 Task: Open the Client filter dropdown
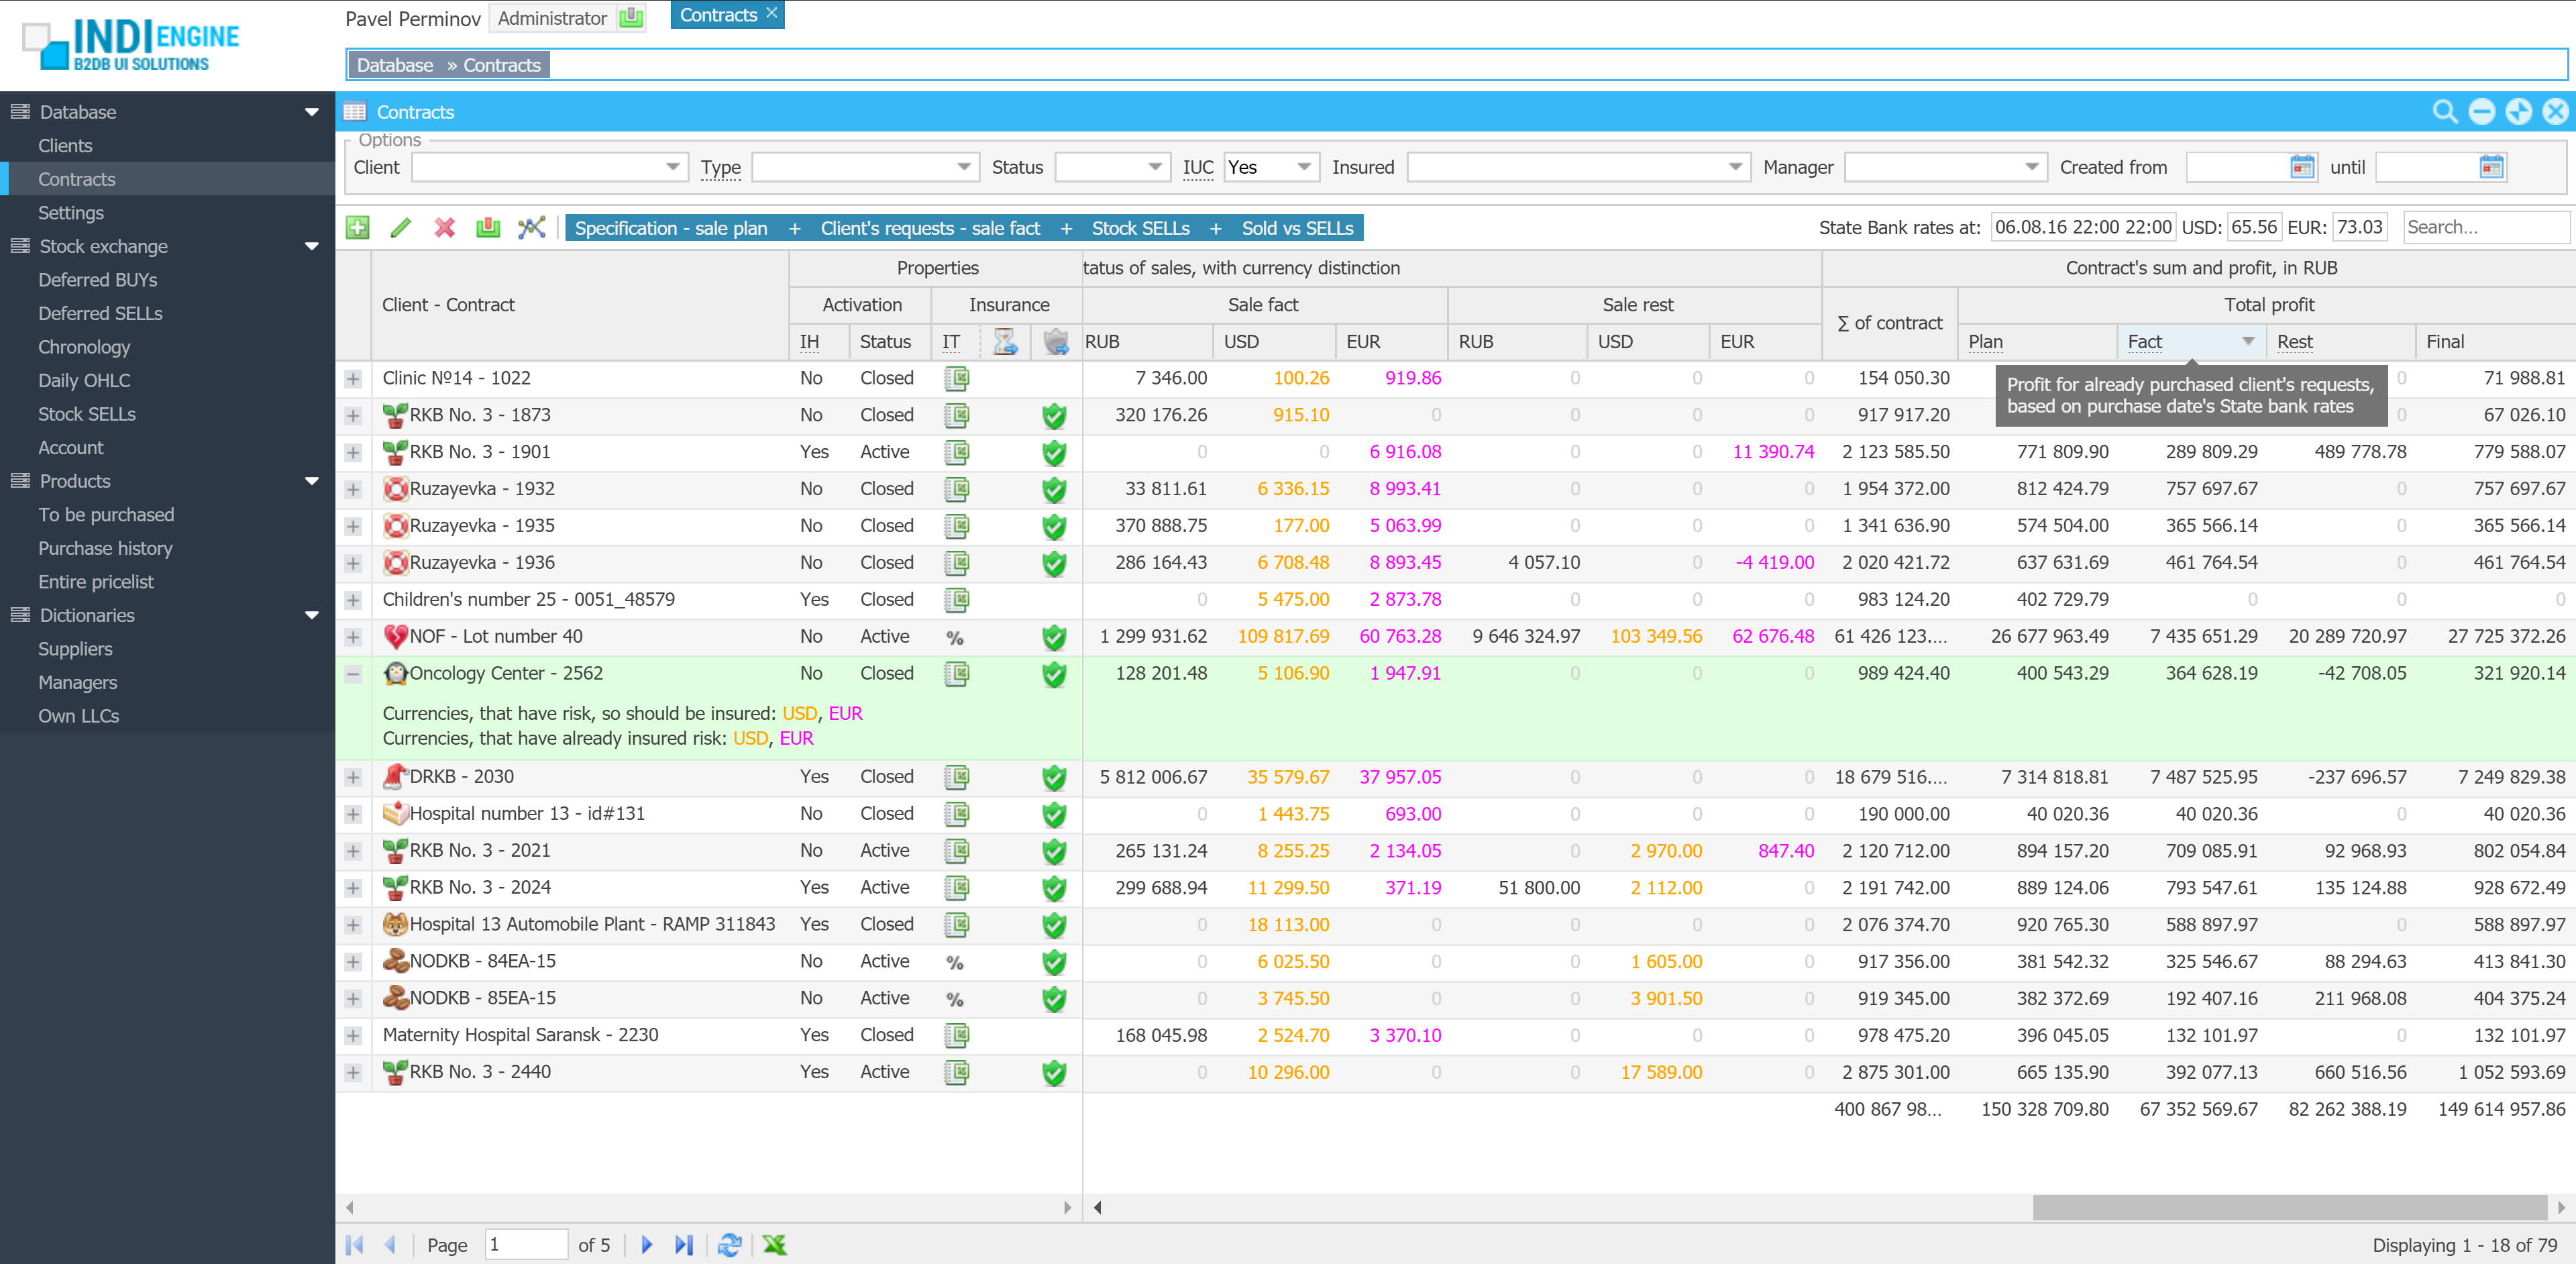coord(673,167)
